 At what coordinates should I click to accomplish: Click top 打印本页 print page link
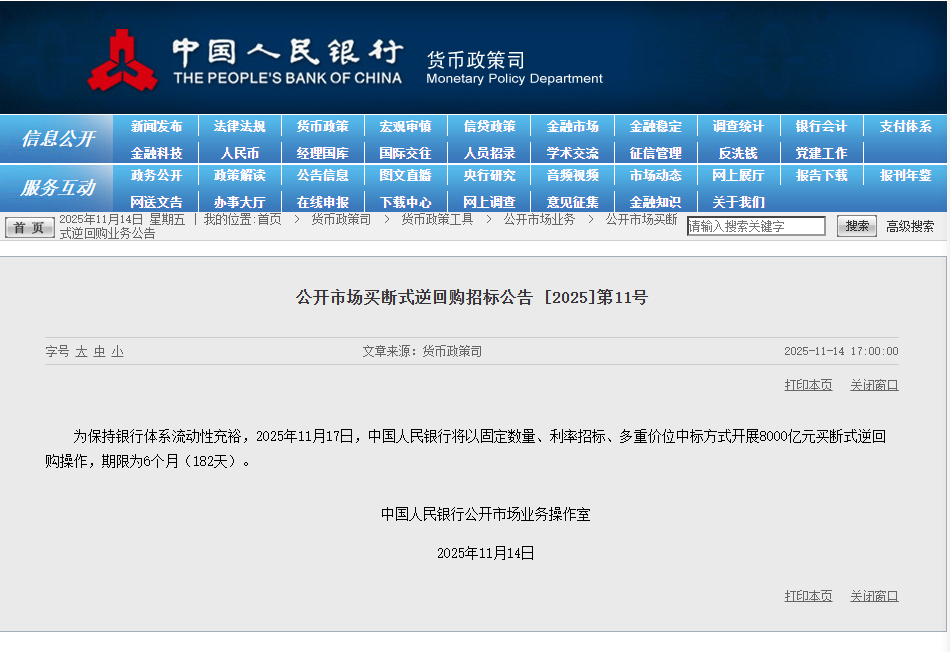808,385
